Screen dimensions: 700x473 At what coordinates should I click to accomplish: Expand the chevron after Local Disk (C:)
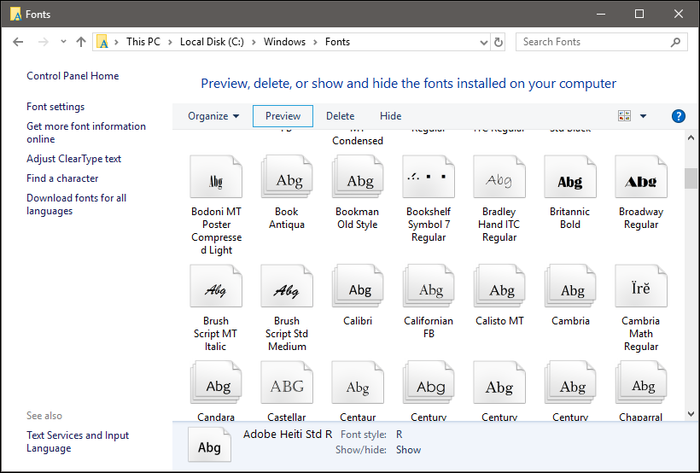click(254, 42)
